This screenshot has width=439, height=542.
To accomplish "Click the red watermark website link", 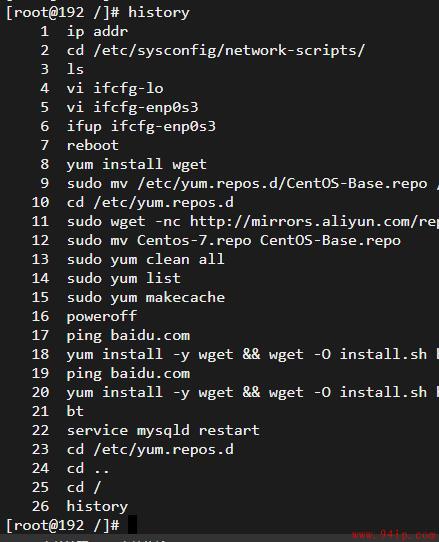I will point(395,535).
